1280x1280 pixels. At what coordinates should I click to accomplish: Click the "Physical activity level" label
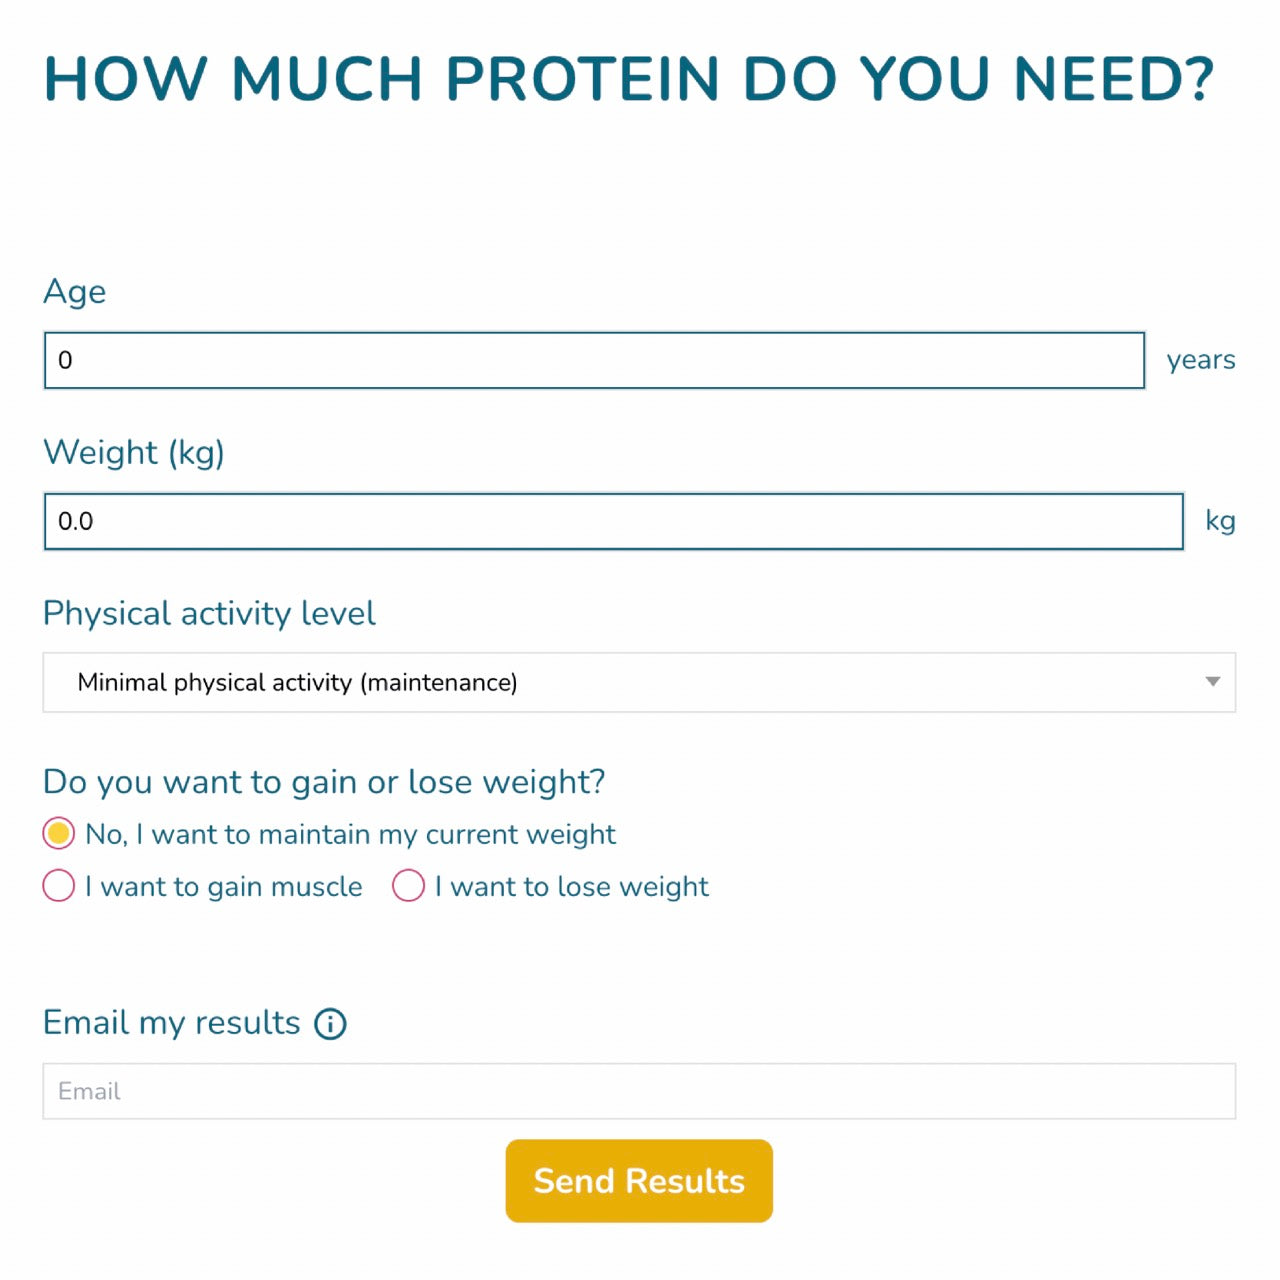coord(209,613)
